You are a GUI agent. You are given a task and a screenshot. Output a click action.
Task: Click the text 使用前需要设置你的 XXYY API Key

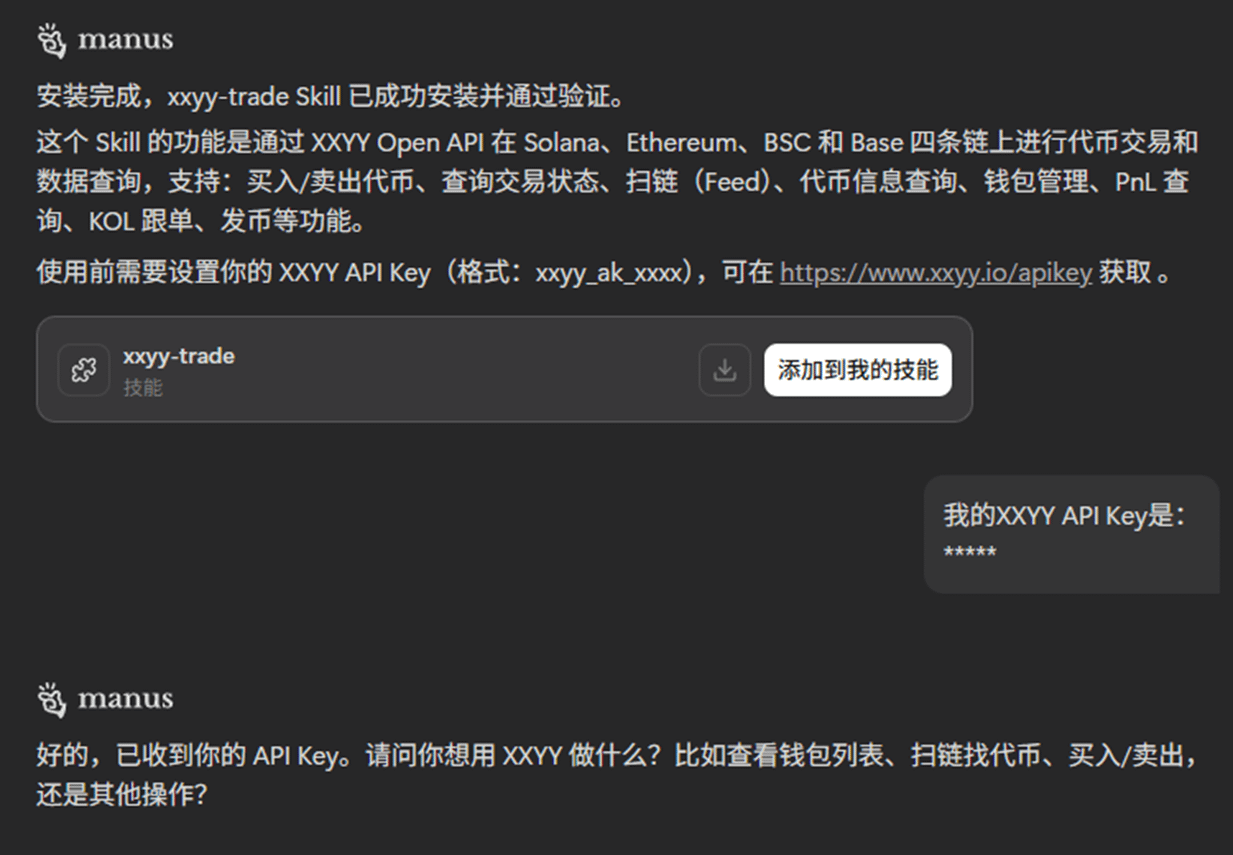pyautogui.click(x=234, y=272)
